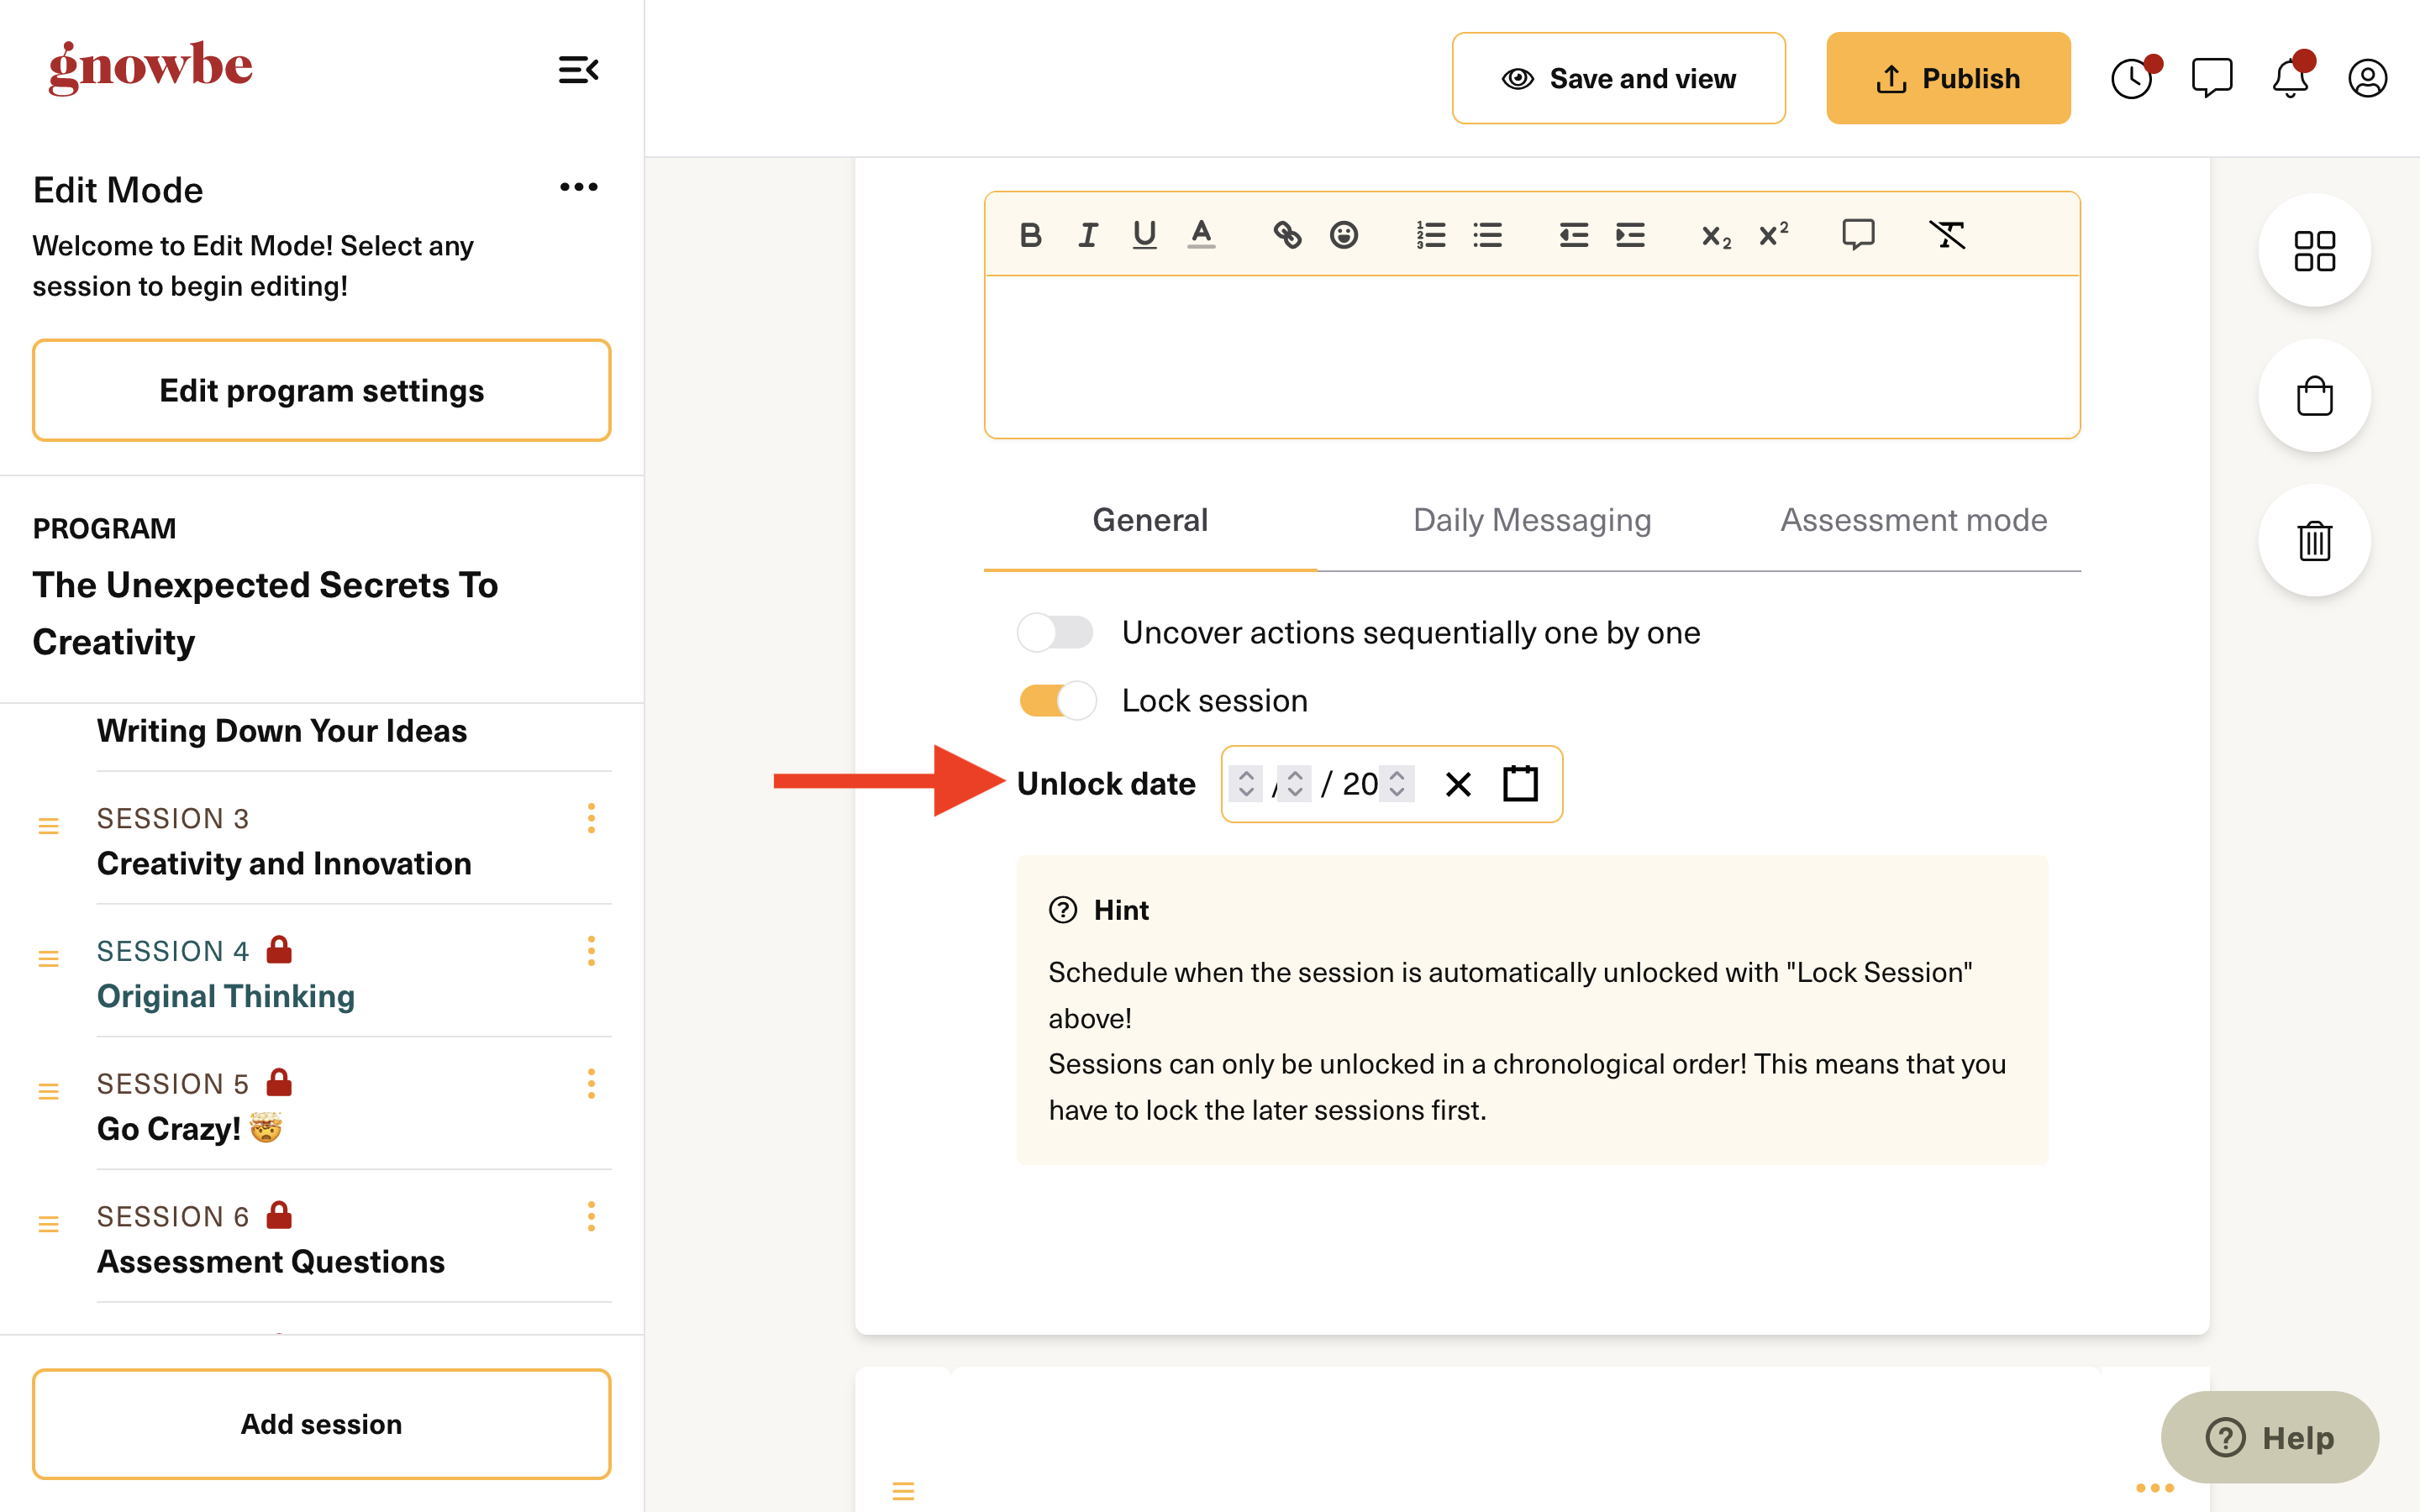Image resolution: width=2420 pixels, height=1512 pixels.
Task: Open Session 4 three-dot menu
Action: 591,951
